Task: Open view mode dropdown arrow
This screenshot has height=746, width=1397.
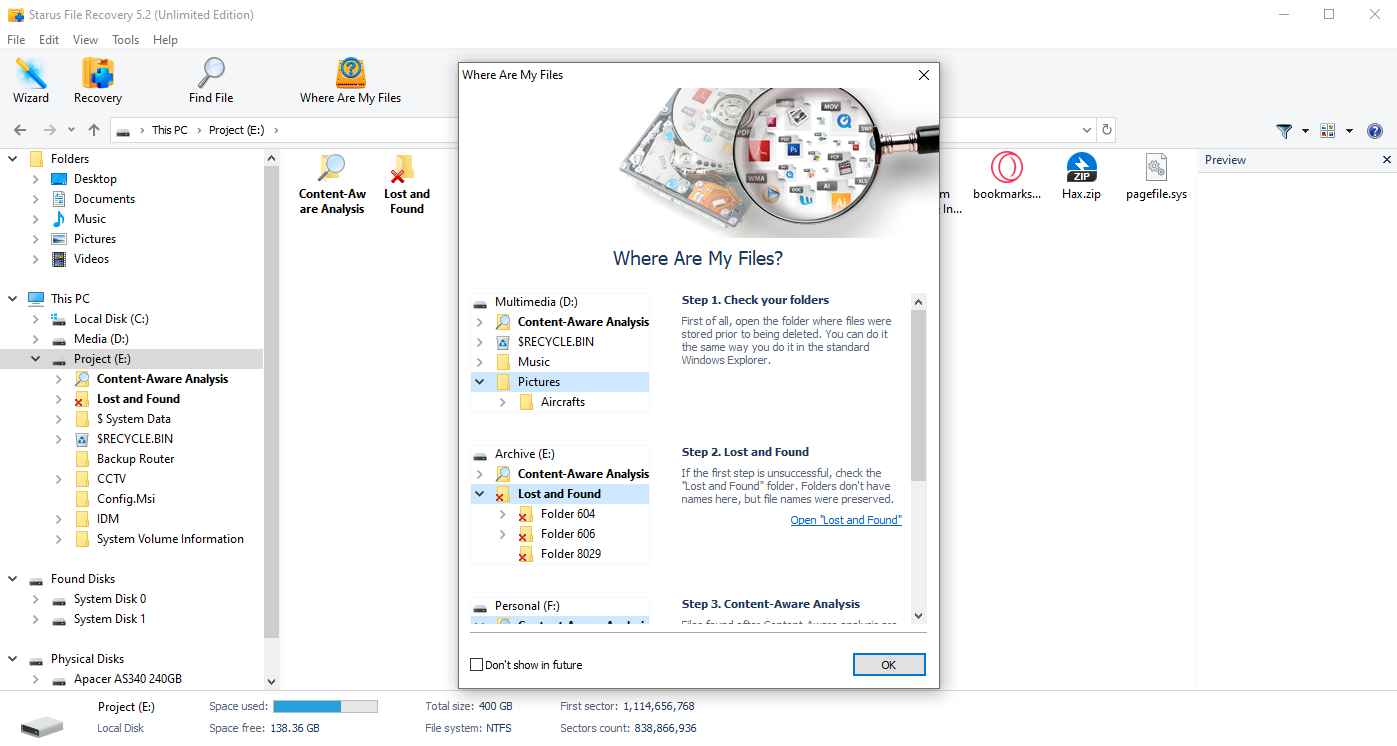Action: tap(1349, 131)
